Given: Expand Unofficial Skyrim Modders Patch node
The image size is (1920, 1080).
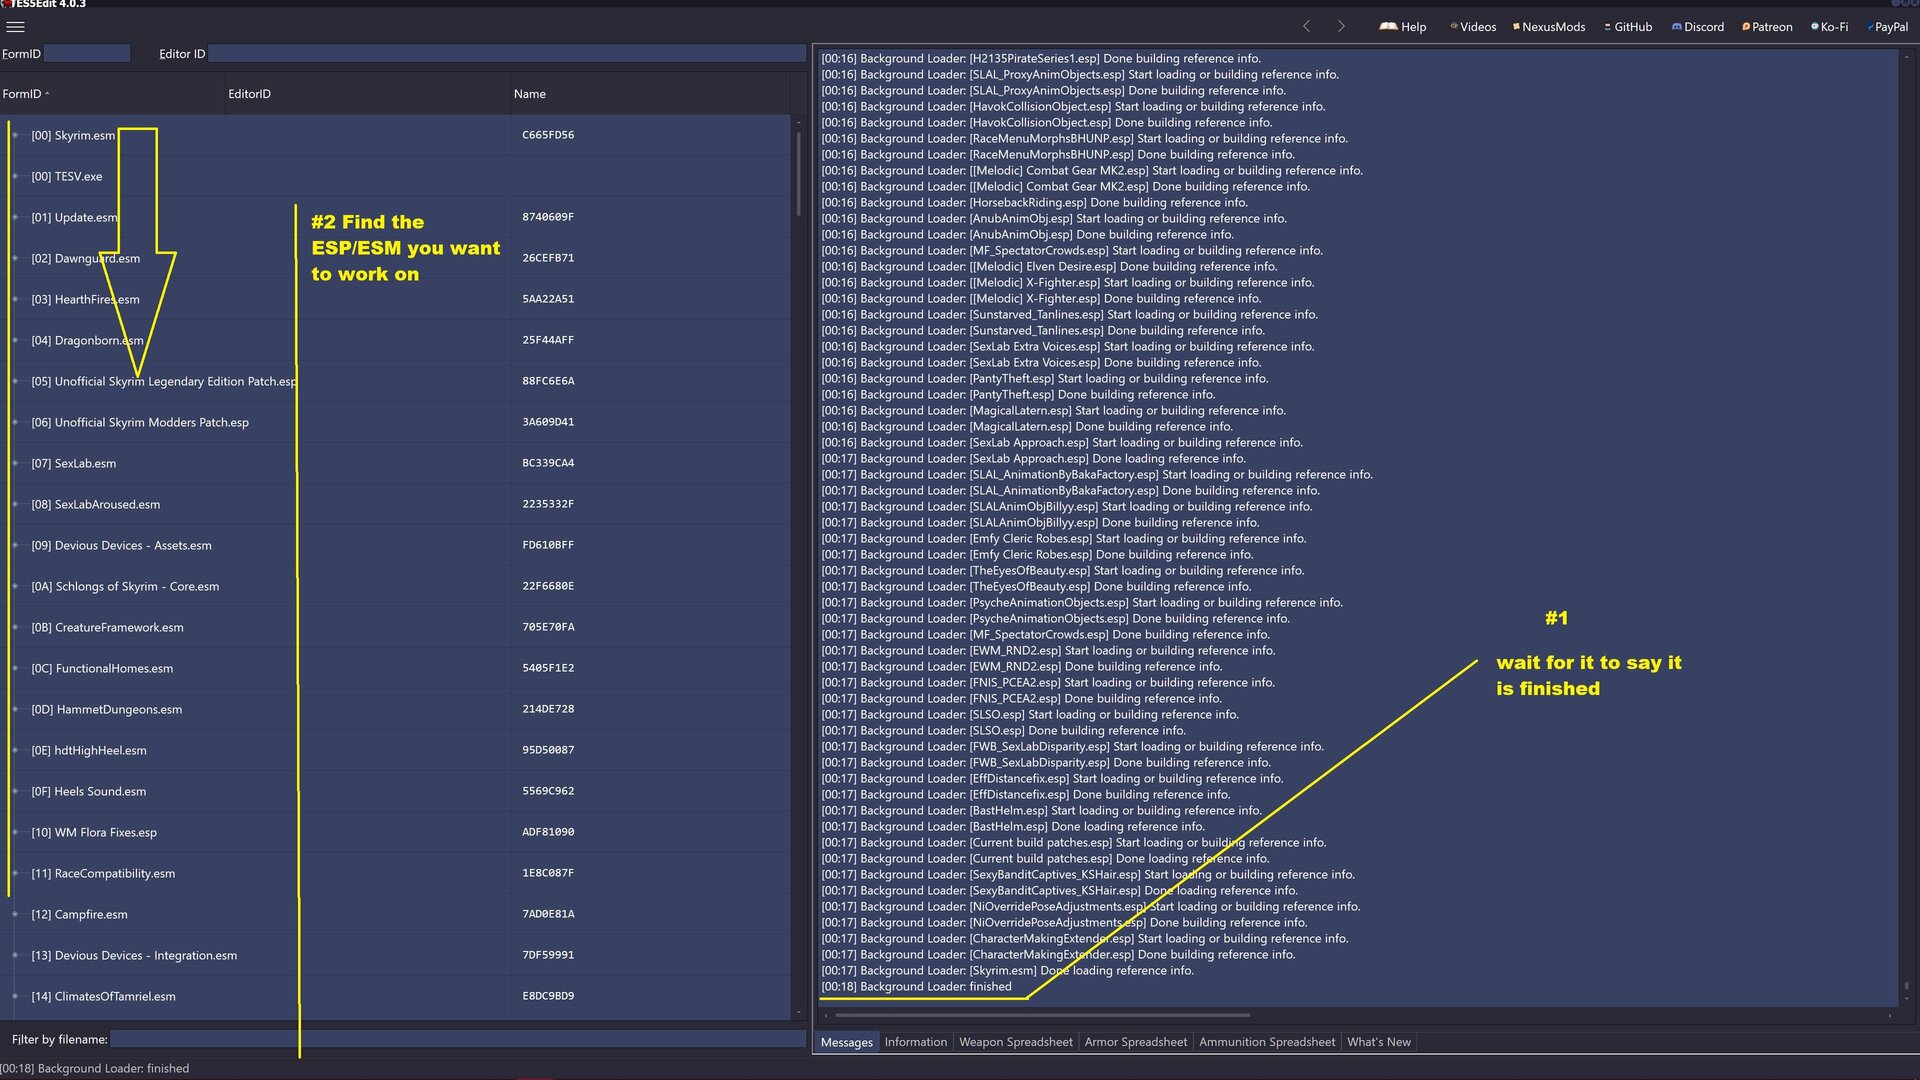Looking at the screenshot, I should tap(15, 422).
